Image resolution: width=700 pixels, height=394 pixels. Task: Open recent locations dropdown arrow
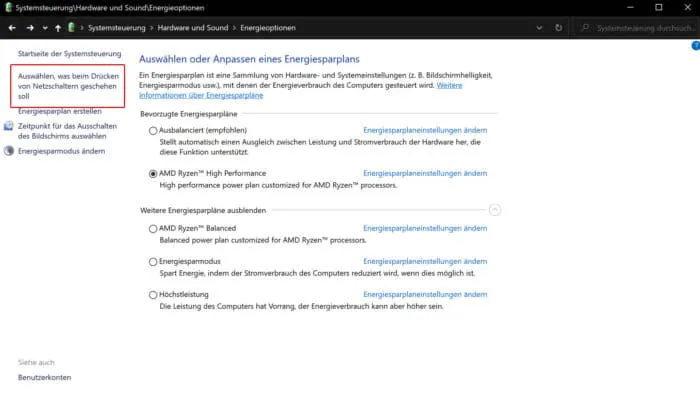pos(45,28)
